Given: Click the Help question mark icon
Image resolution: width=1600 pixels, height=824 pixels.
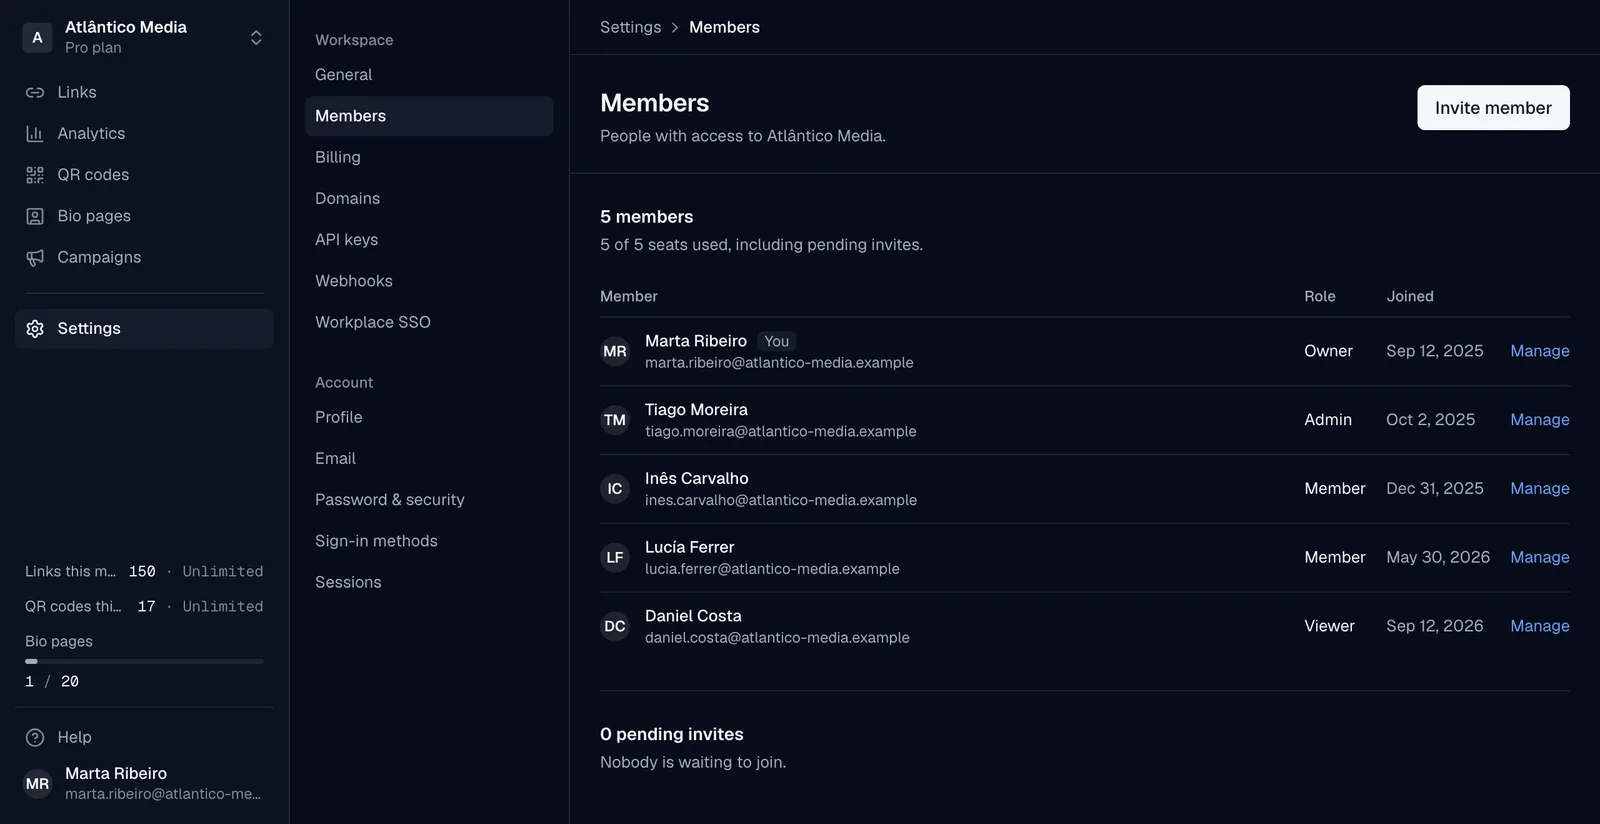Looking at the screenshot, I should pos(35,737).
